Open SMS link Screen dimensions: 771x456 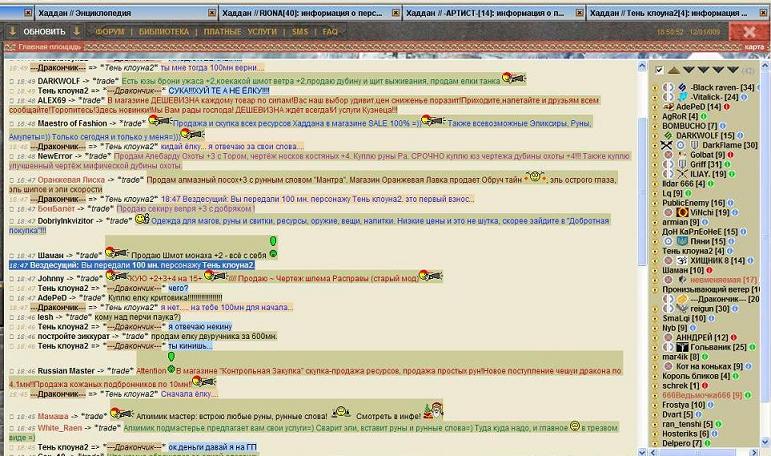299,31
